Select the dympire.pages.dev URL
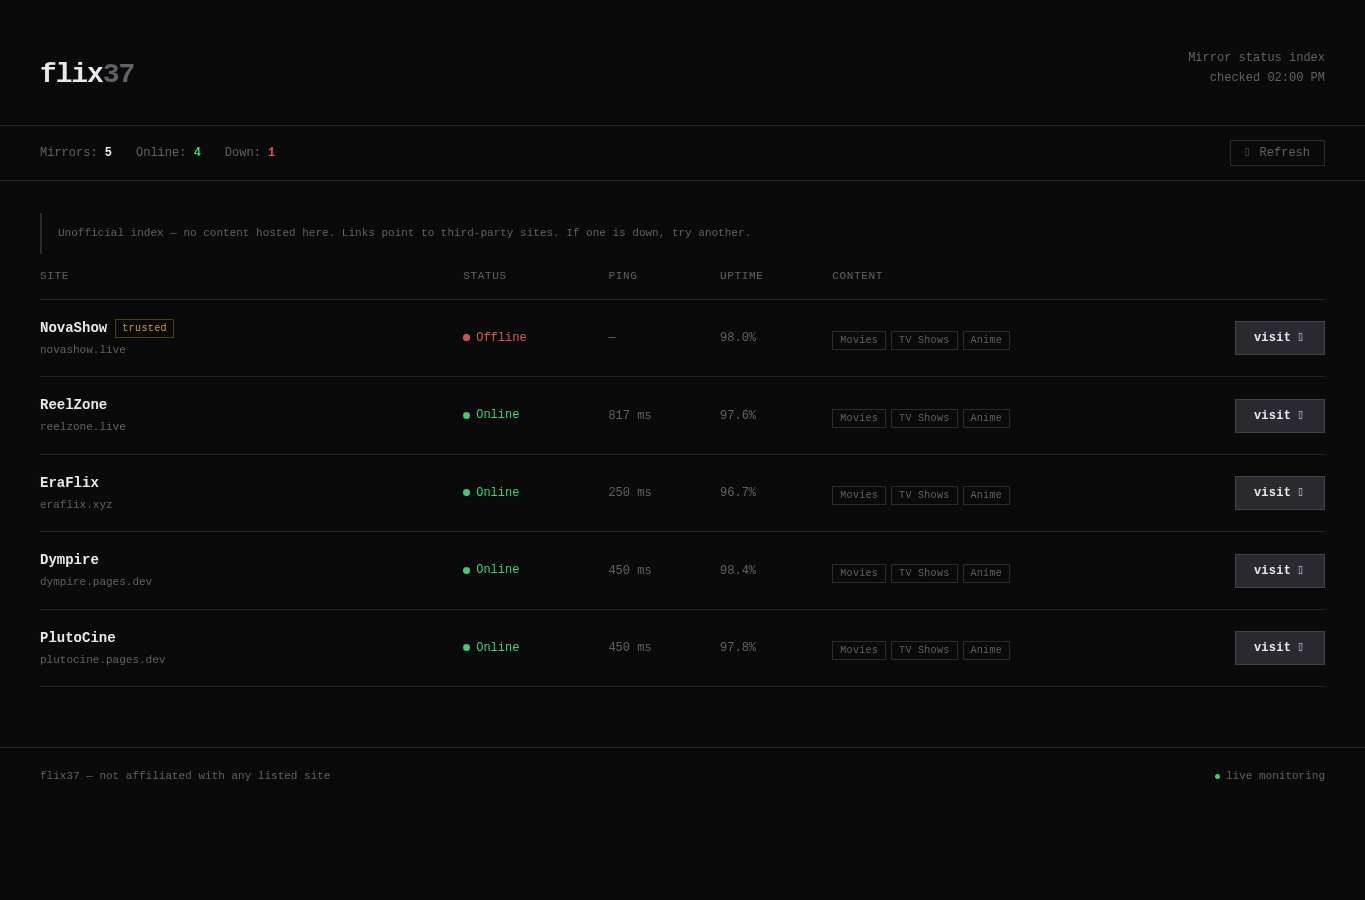1365x900 pixels. point(96,582)
